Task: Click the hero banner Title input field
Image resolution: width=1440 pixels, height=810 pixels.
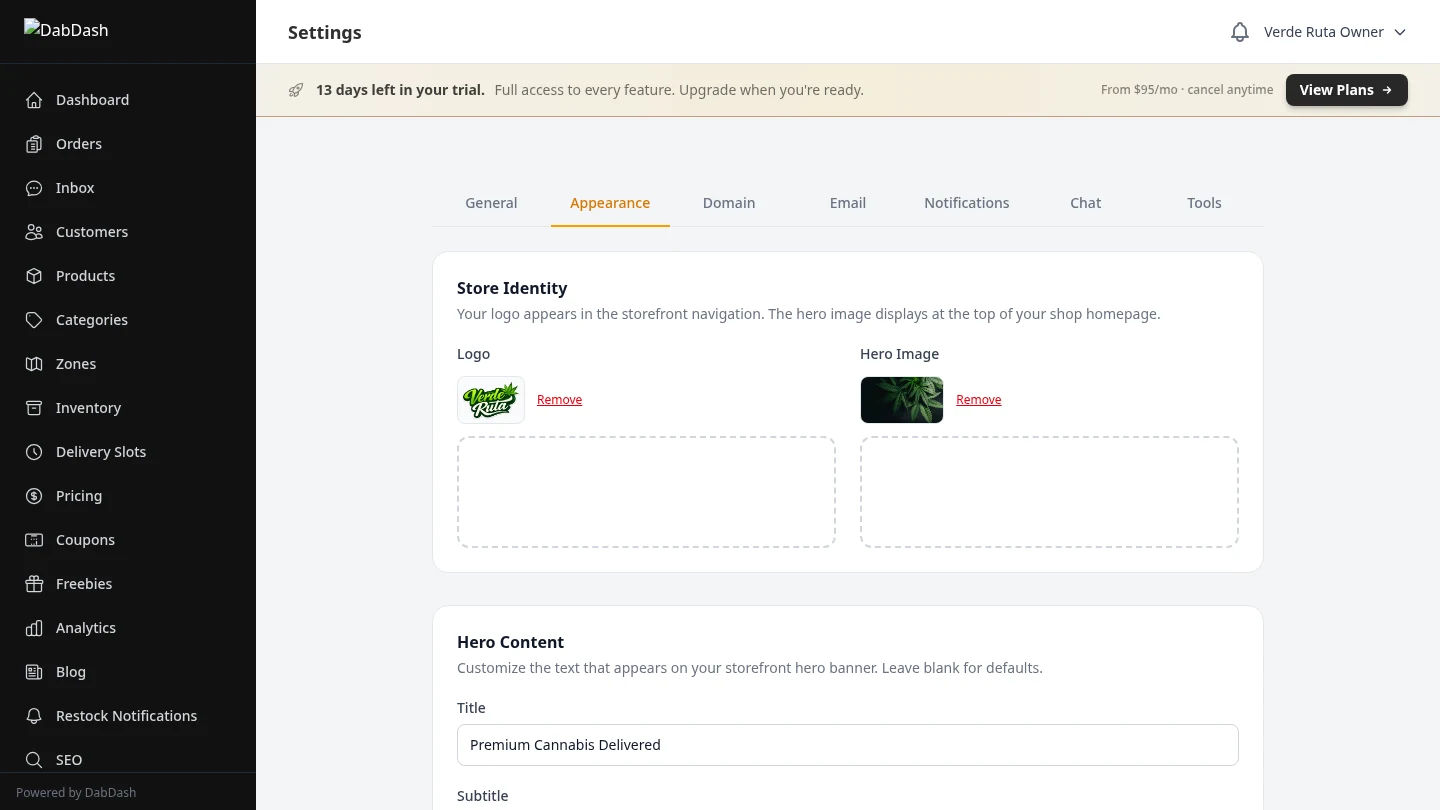Action: click(x=847, y=744)
